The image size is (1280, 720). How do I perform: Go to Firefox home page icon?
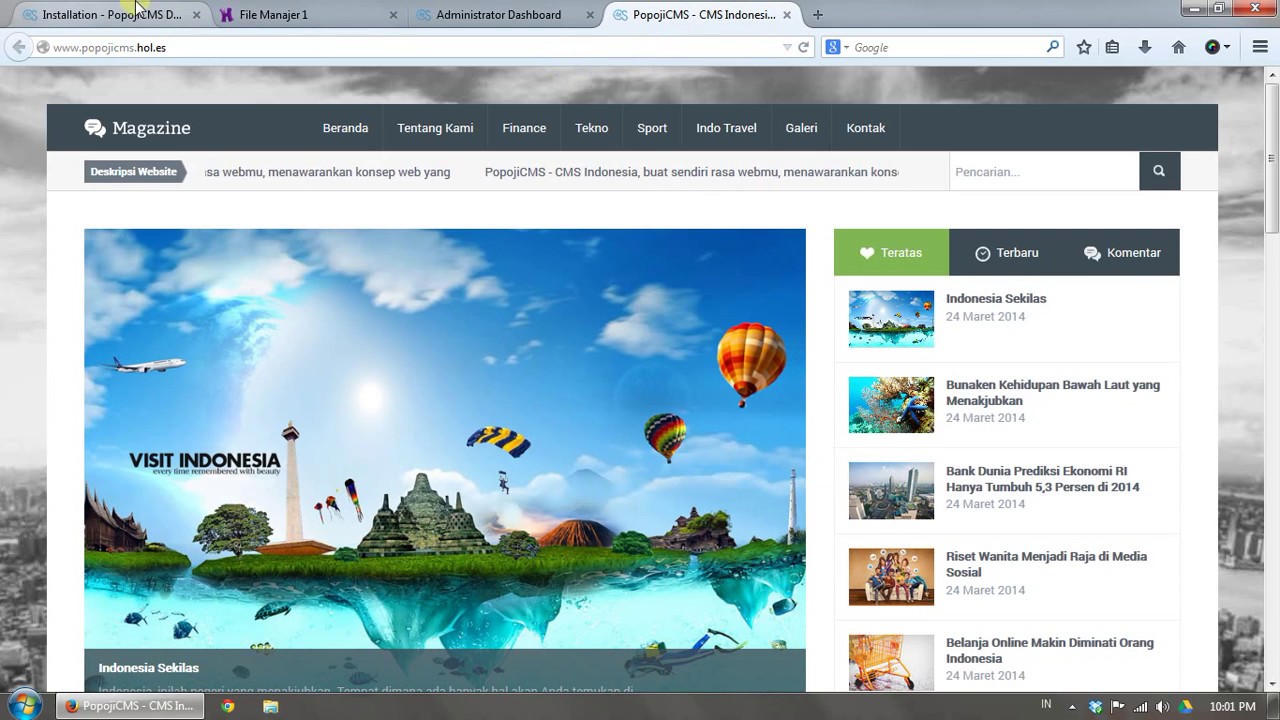click(1178, 47)
